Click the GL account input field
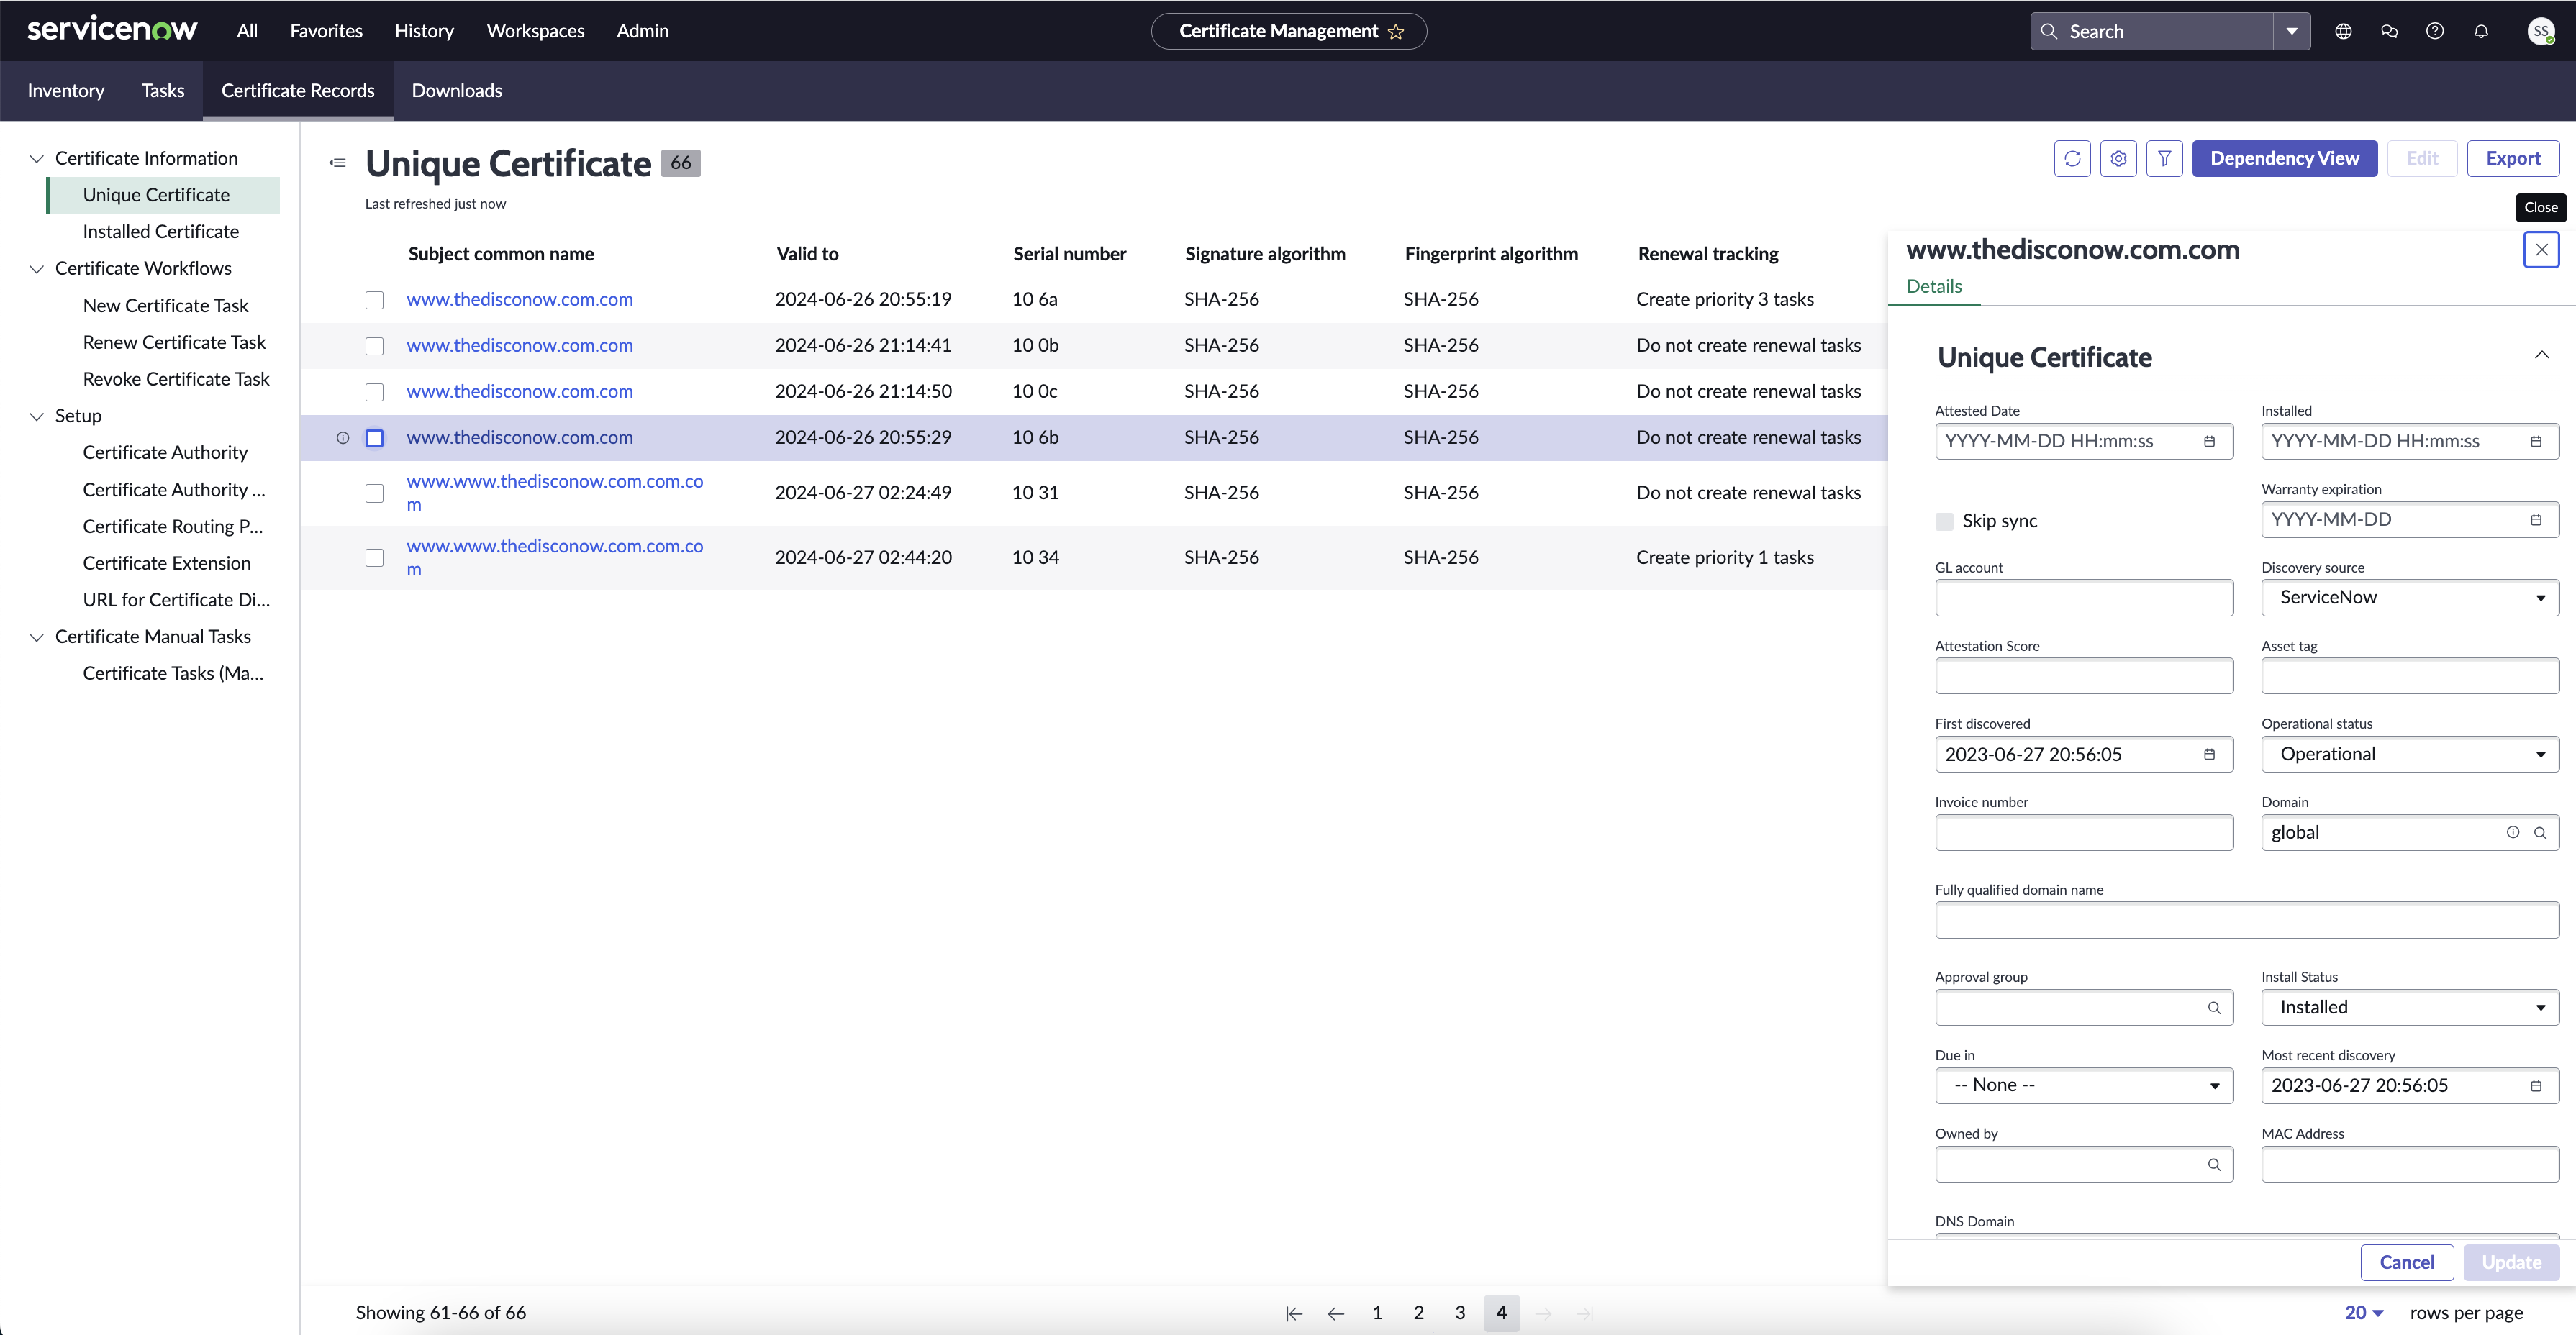2576x1335 pixels. coord(2083,598)
